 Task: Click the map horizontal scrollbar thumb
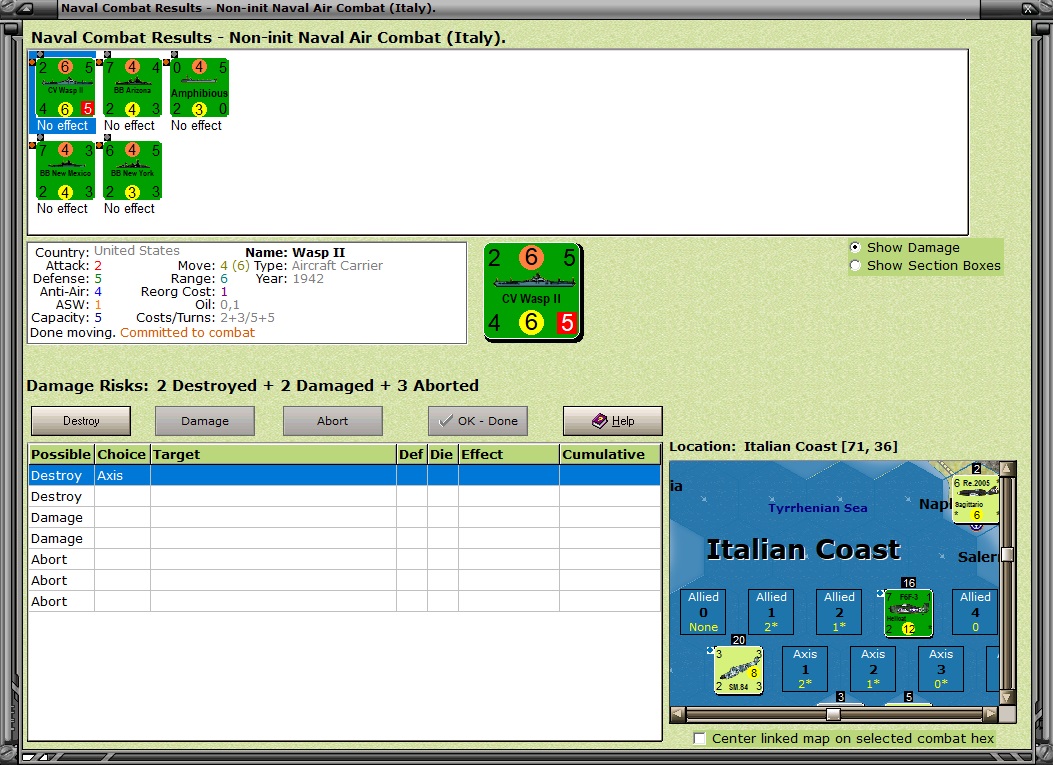tap(833, 714)
